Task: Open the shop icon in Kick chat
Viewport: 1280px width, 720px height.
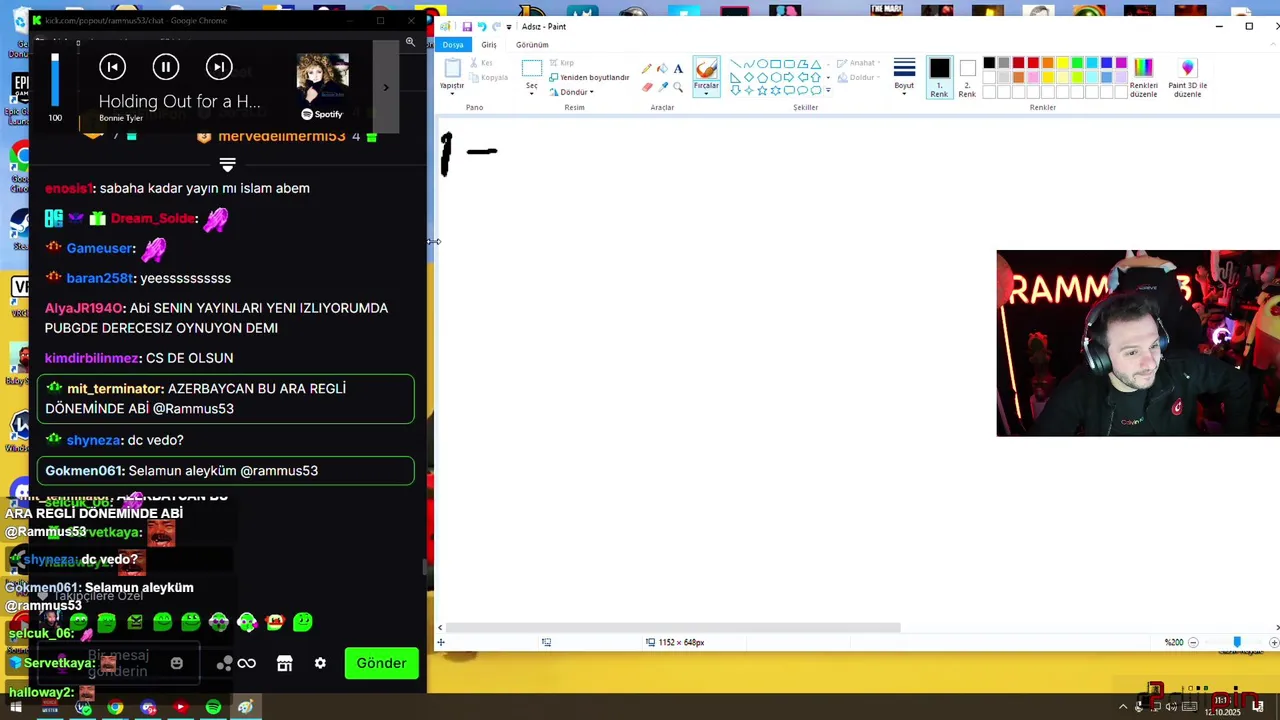Action: (x=285, y=663)
